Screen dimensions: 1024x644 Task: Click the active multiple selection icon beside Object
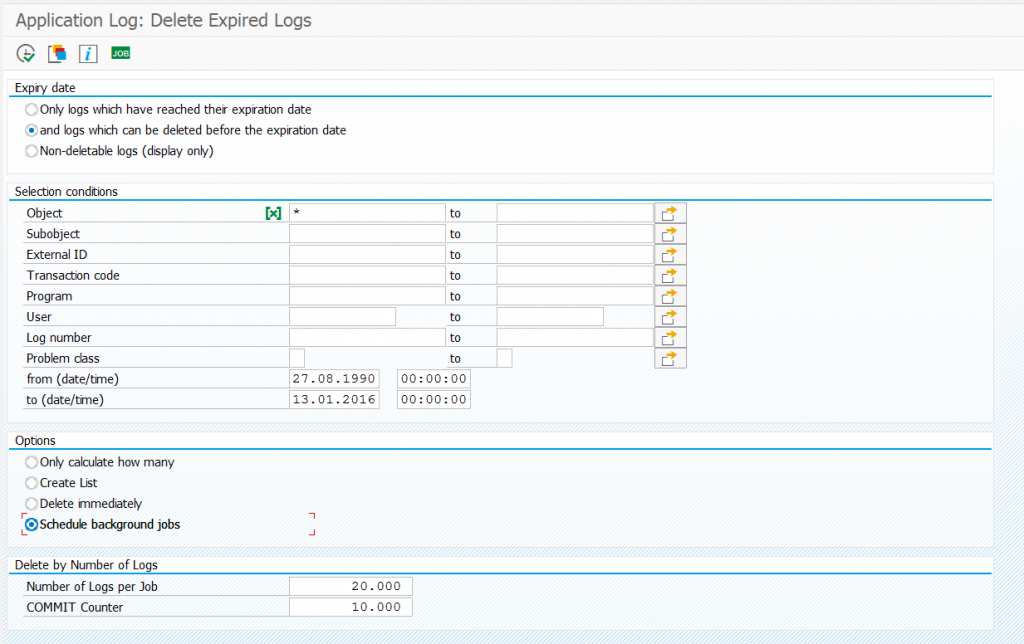271,212
